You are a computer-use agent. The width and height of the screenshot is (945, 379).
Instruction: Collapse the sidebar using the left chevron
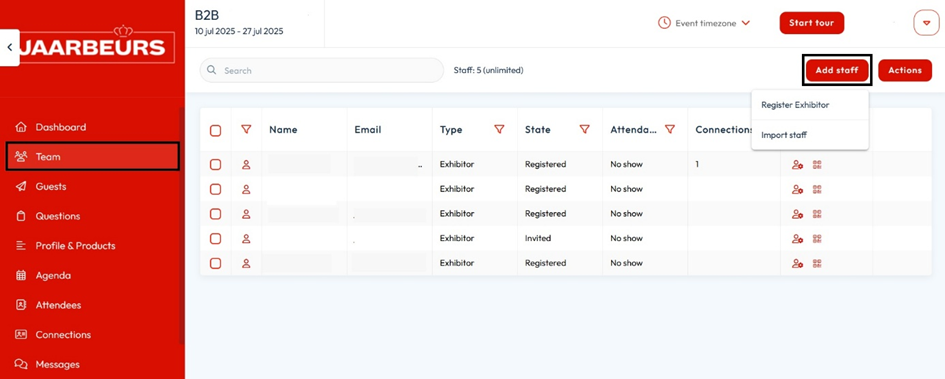tap(10, 47)
